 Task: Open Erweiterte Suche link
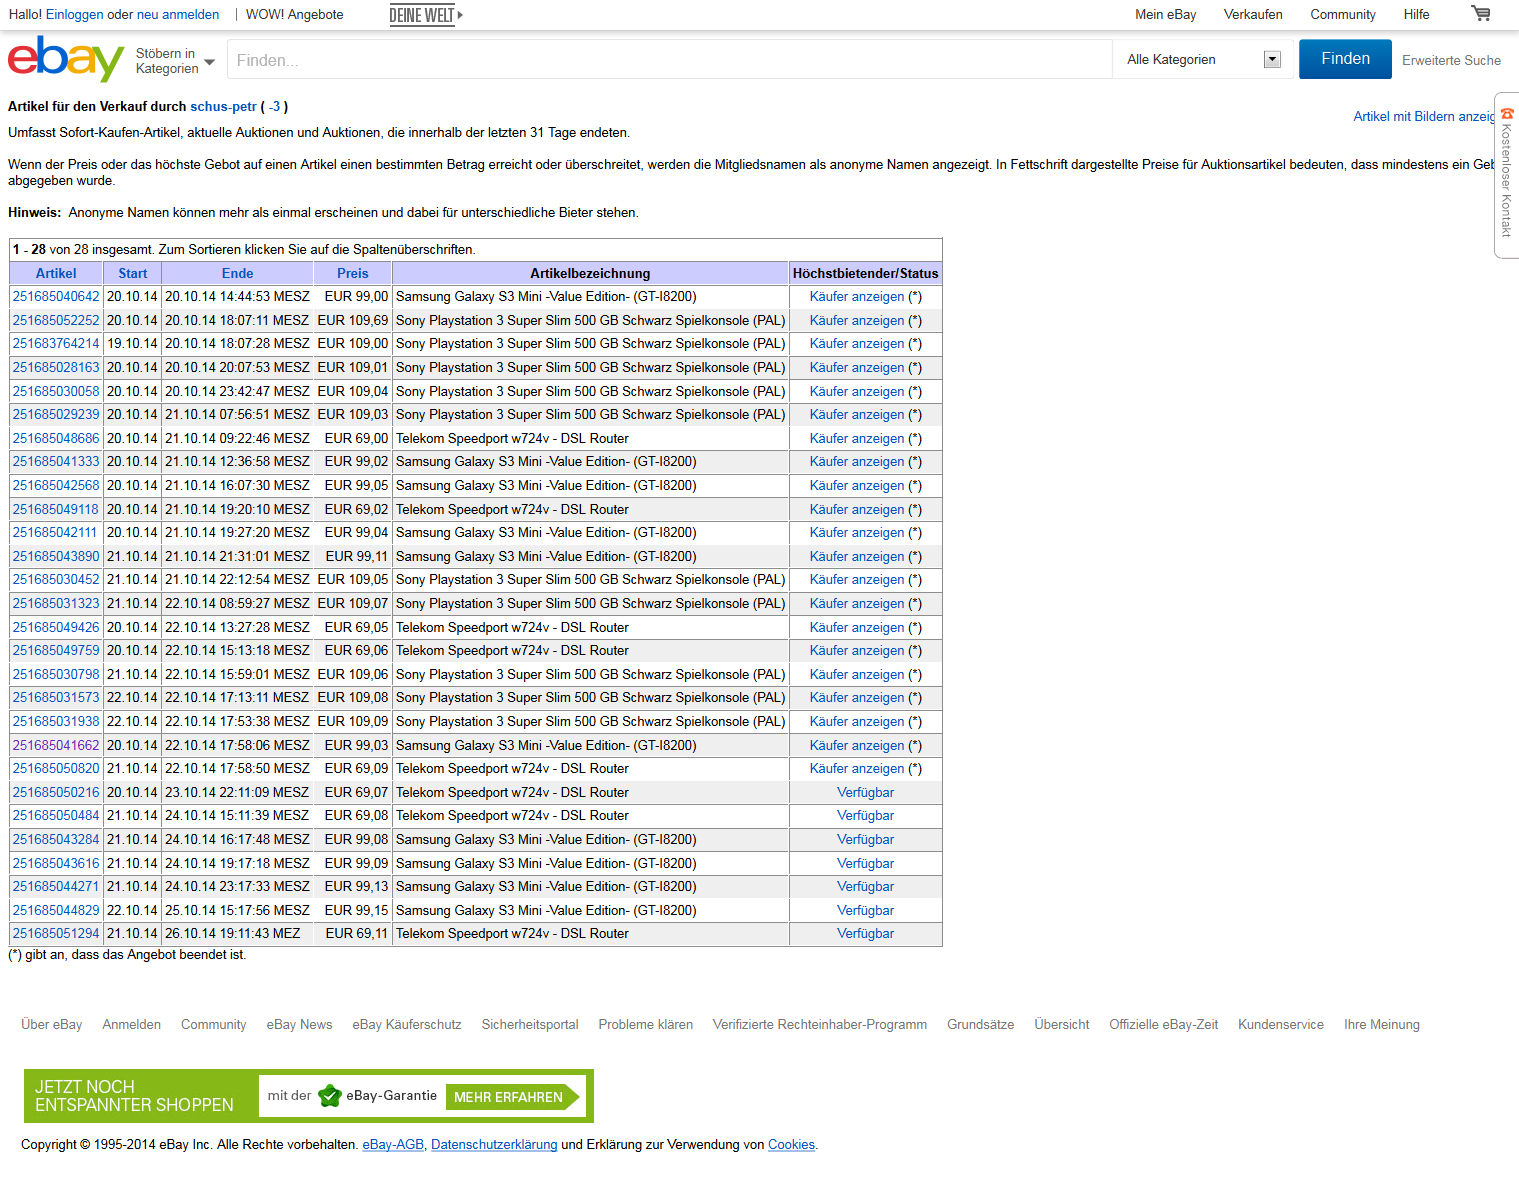pos(1451,60)
